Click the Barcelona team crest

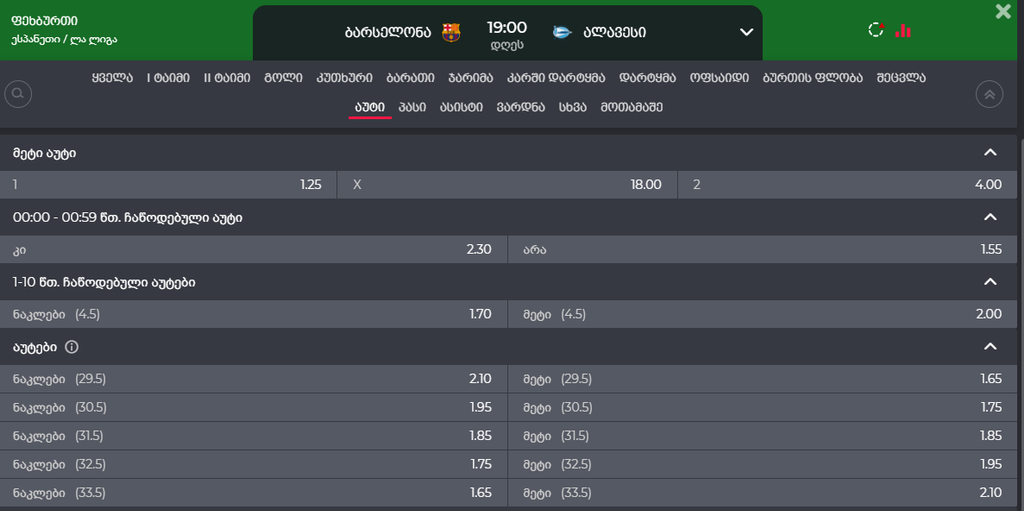tap(451, 32)
